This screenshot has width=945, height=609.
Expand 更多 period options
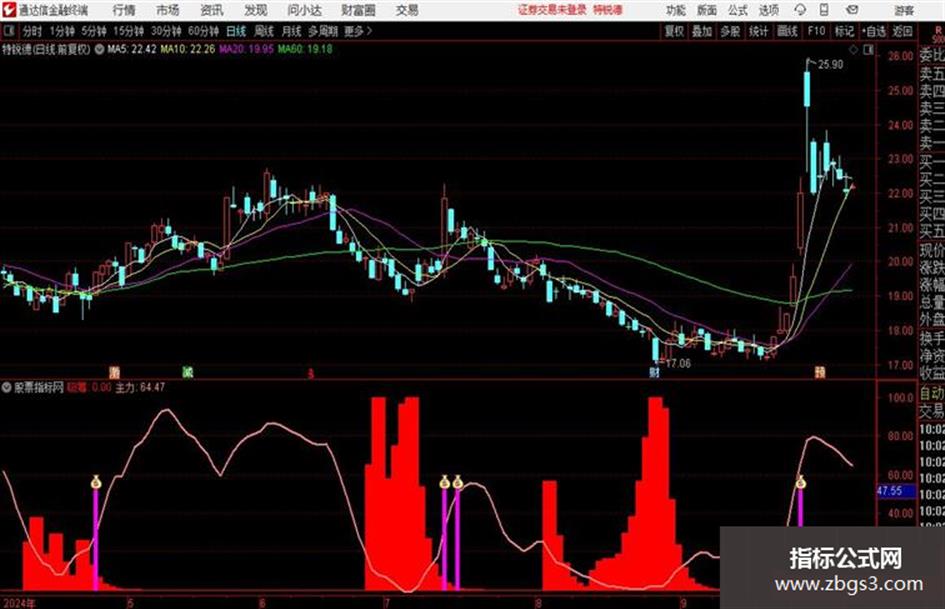(358, 31)
